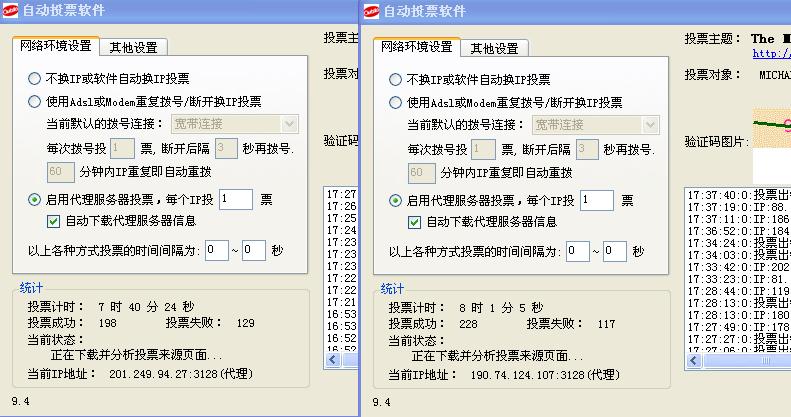The image size is (791, 417).
Task: Select 启用代理服务器投票 radio in left window
Action: click(35, 200)
